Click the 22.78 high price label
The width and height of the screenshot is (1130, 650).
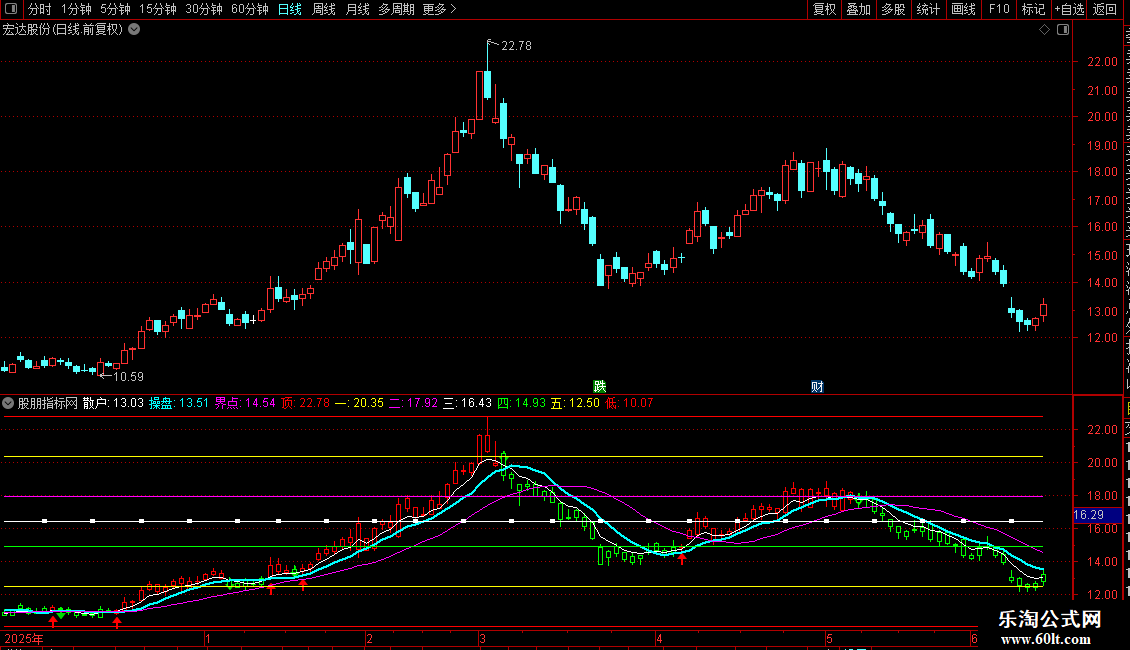coord(516,45)
